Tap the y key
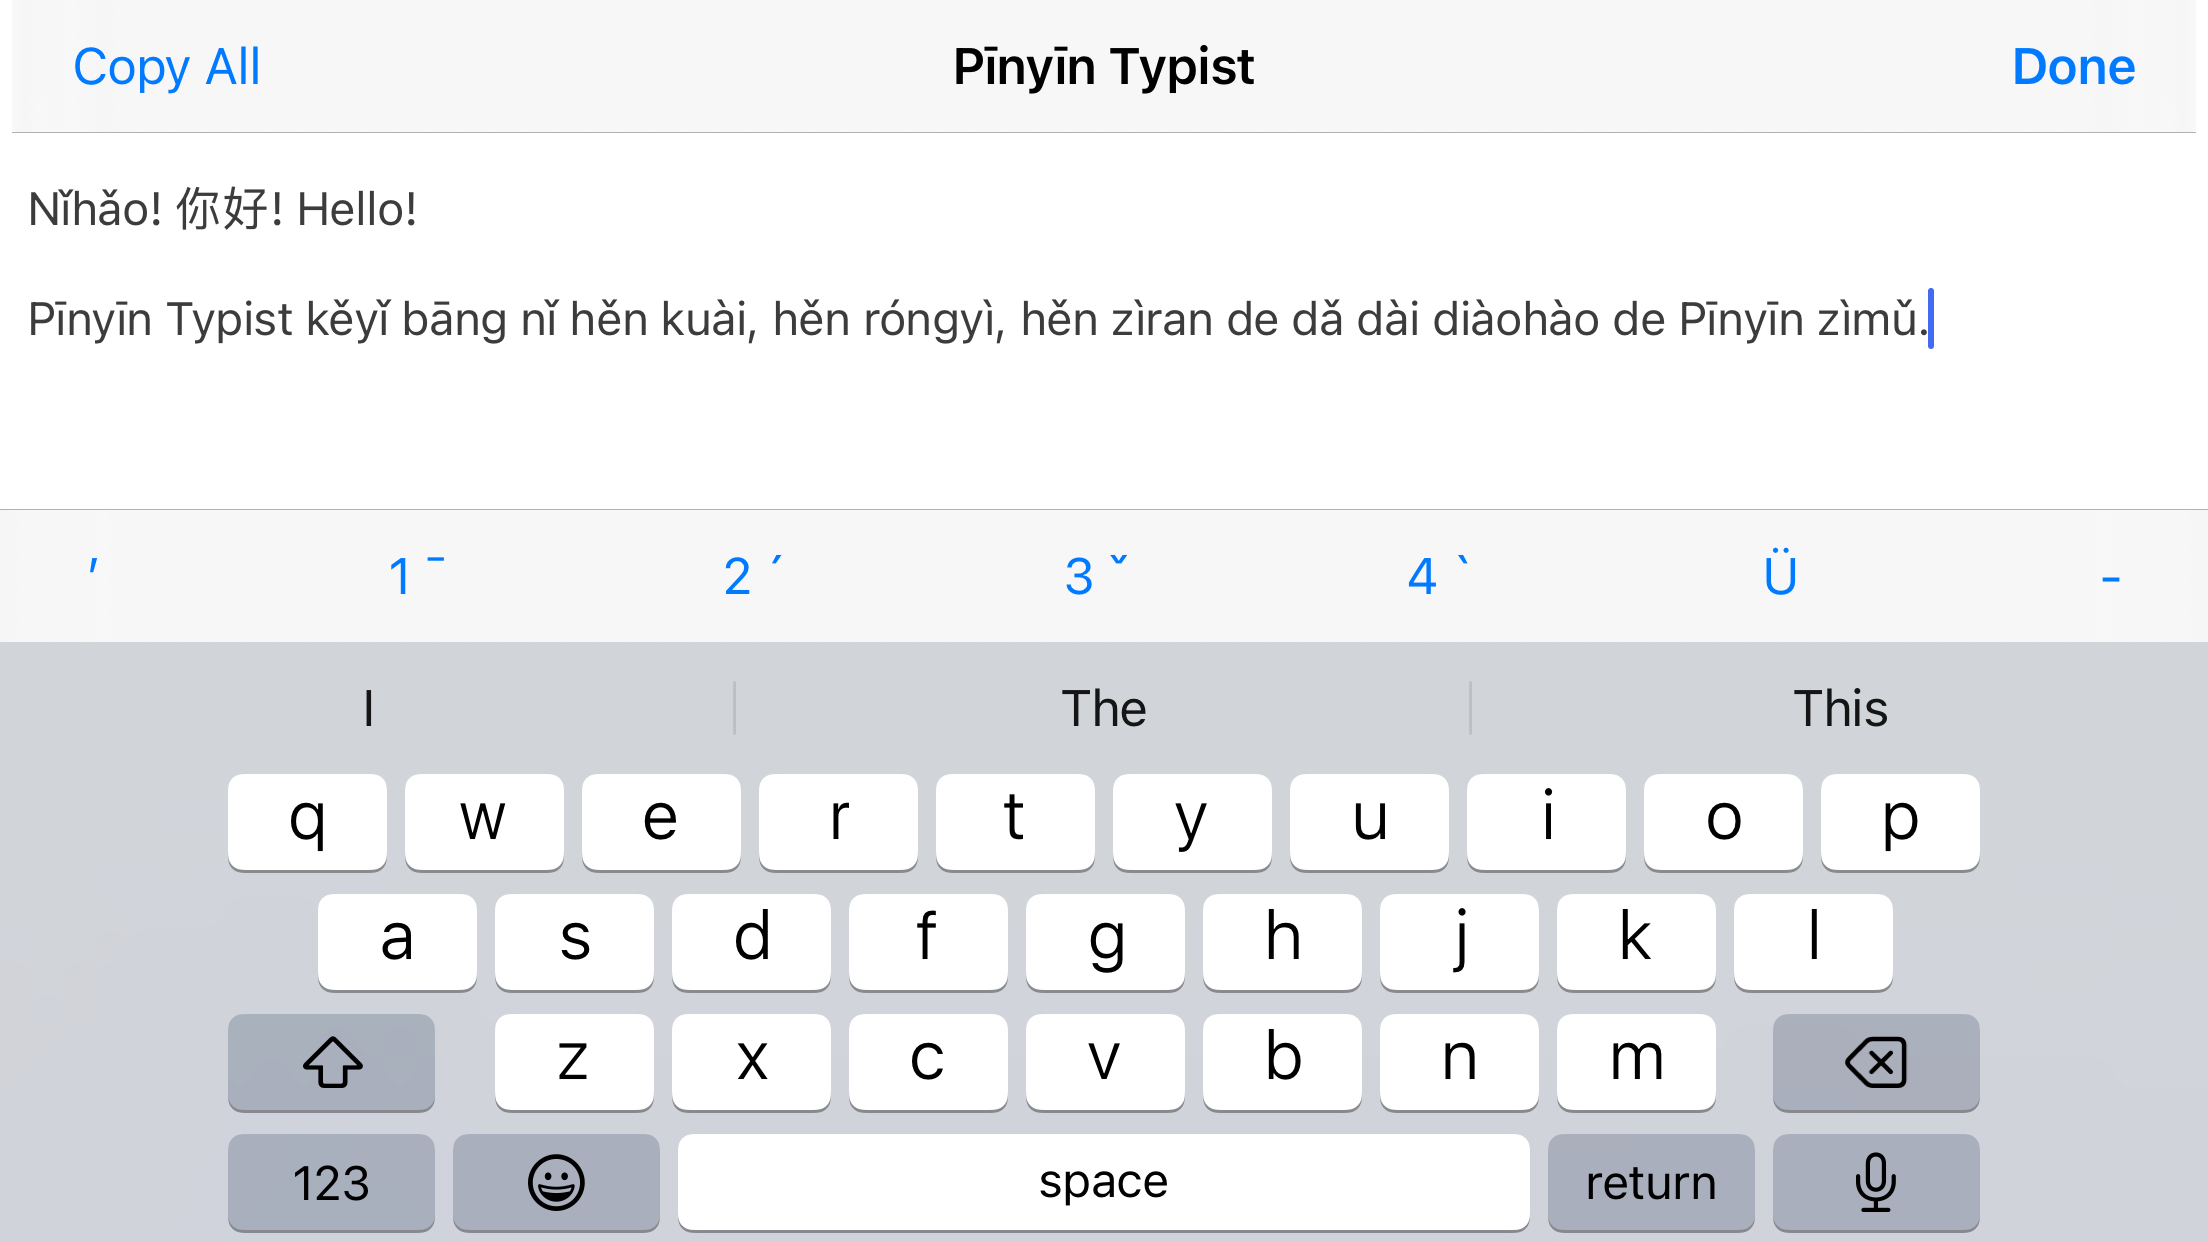This screenshot has height=1242, width=2208. pyautogui.click(x=1192, y=822)
